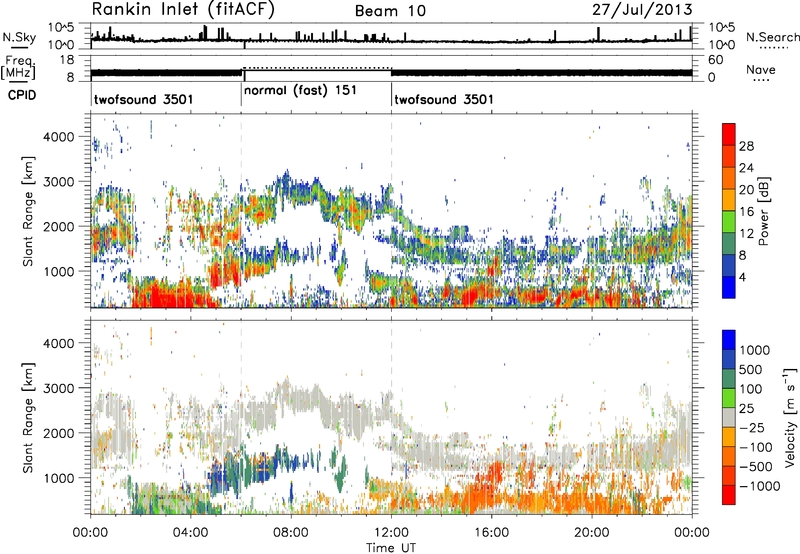This screenshot has height=554, width=800.
Task: Click "Slant Range [km]" label of velocity panel
Action: [28, 417]
